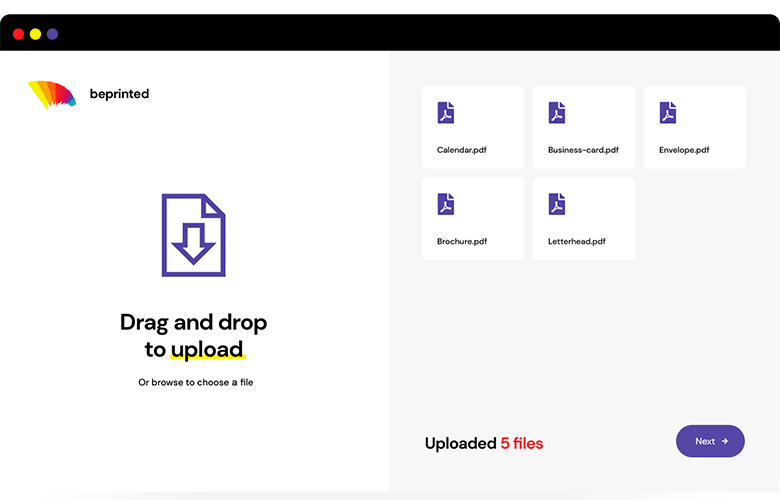Select the Calendar.pdf file name
The width and height of the screenshot is (780, 500).
[462, 150]
